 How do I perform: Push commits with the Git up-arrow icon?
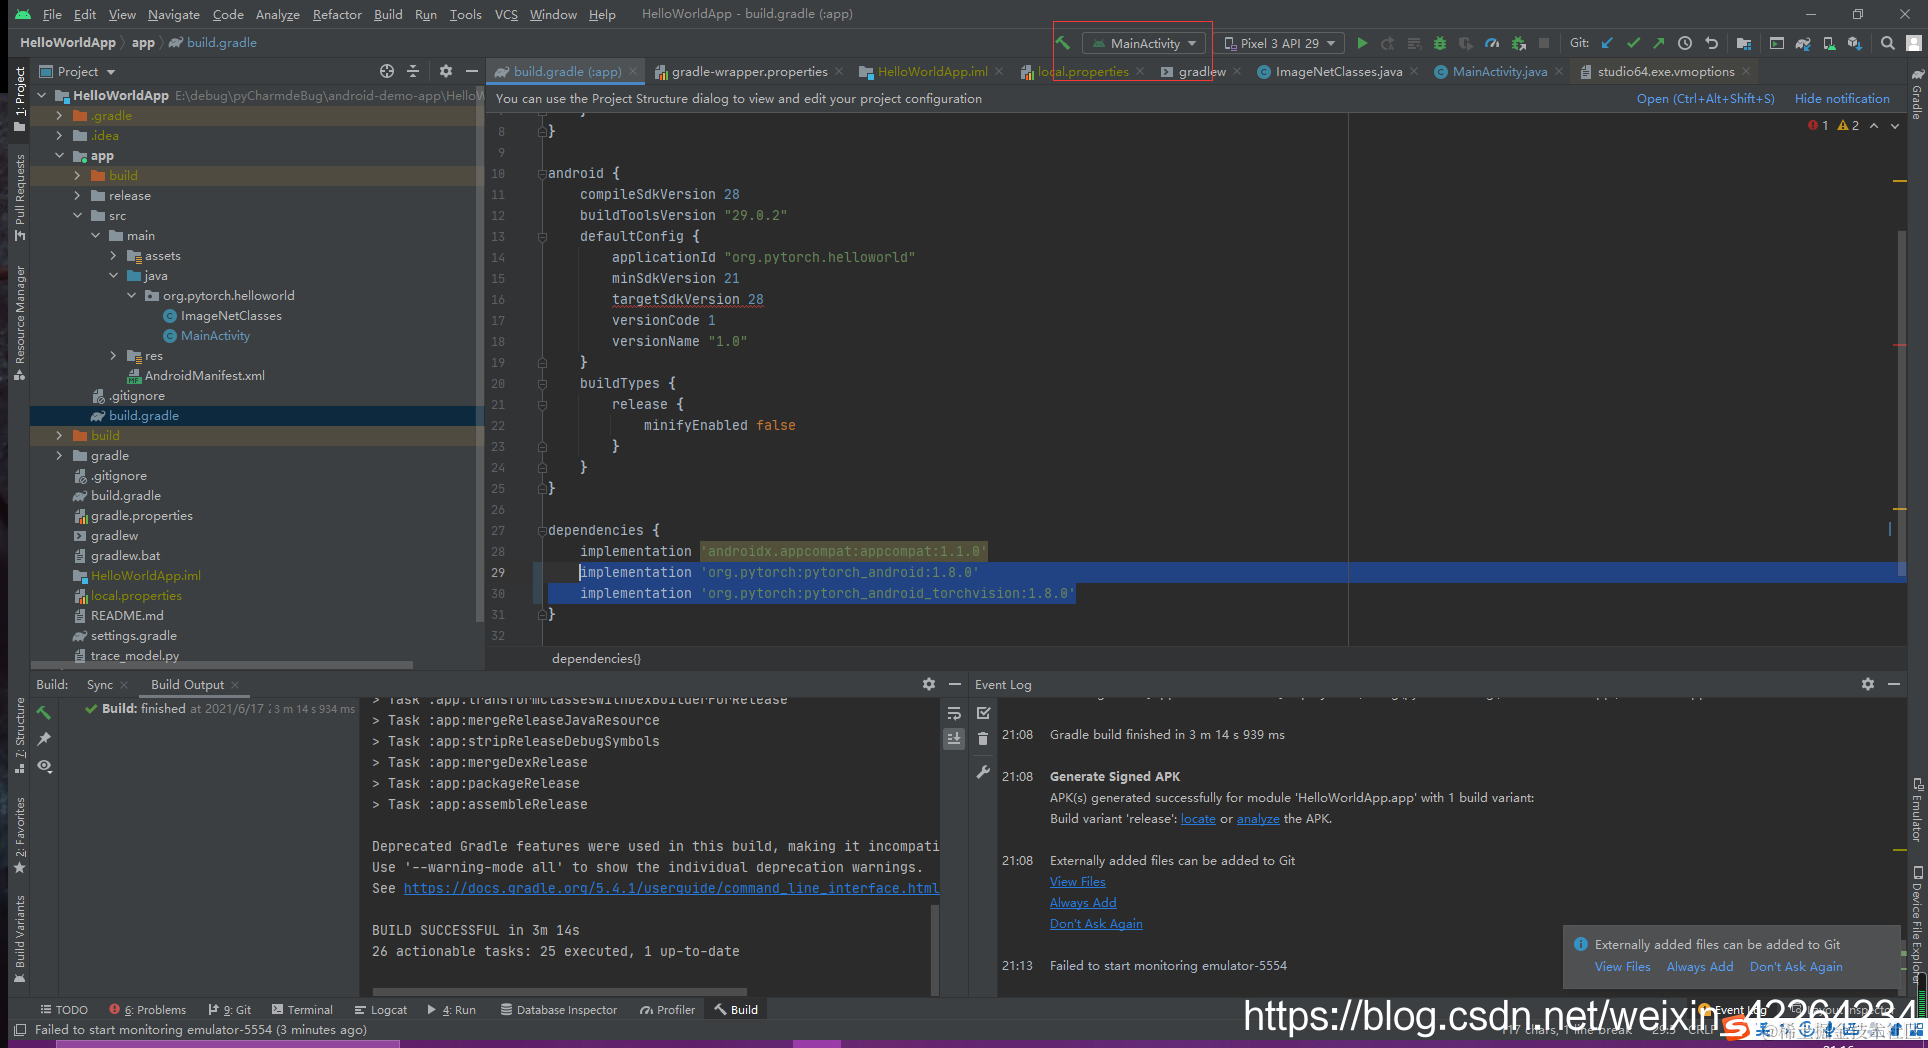coord(1659,43)
